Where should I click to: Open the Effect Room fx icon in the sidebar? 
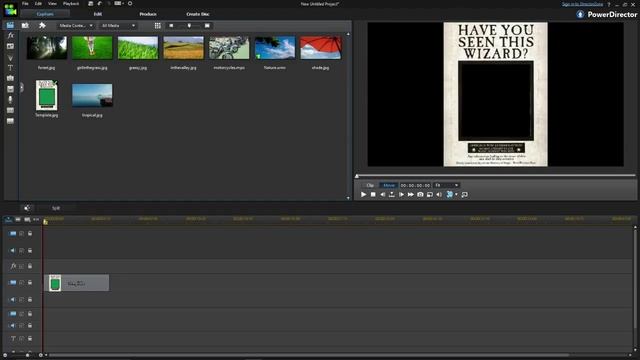click(x=11, y=36)
